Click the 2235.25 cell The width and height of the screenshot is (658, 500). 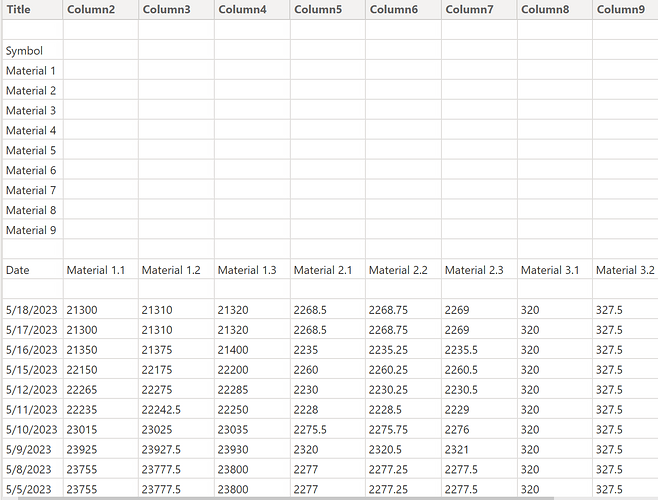coord(403,350)
